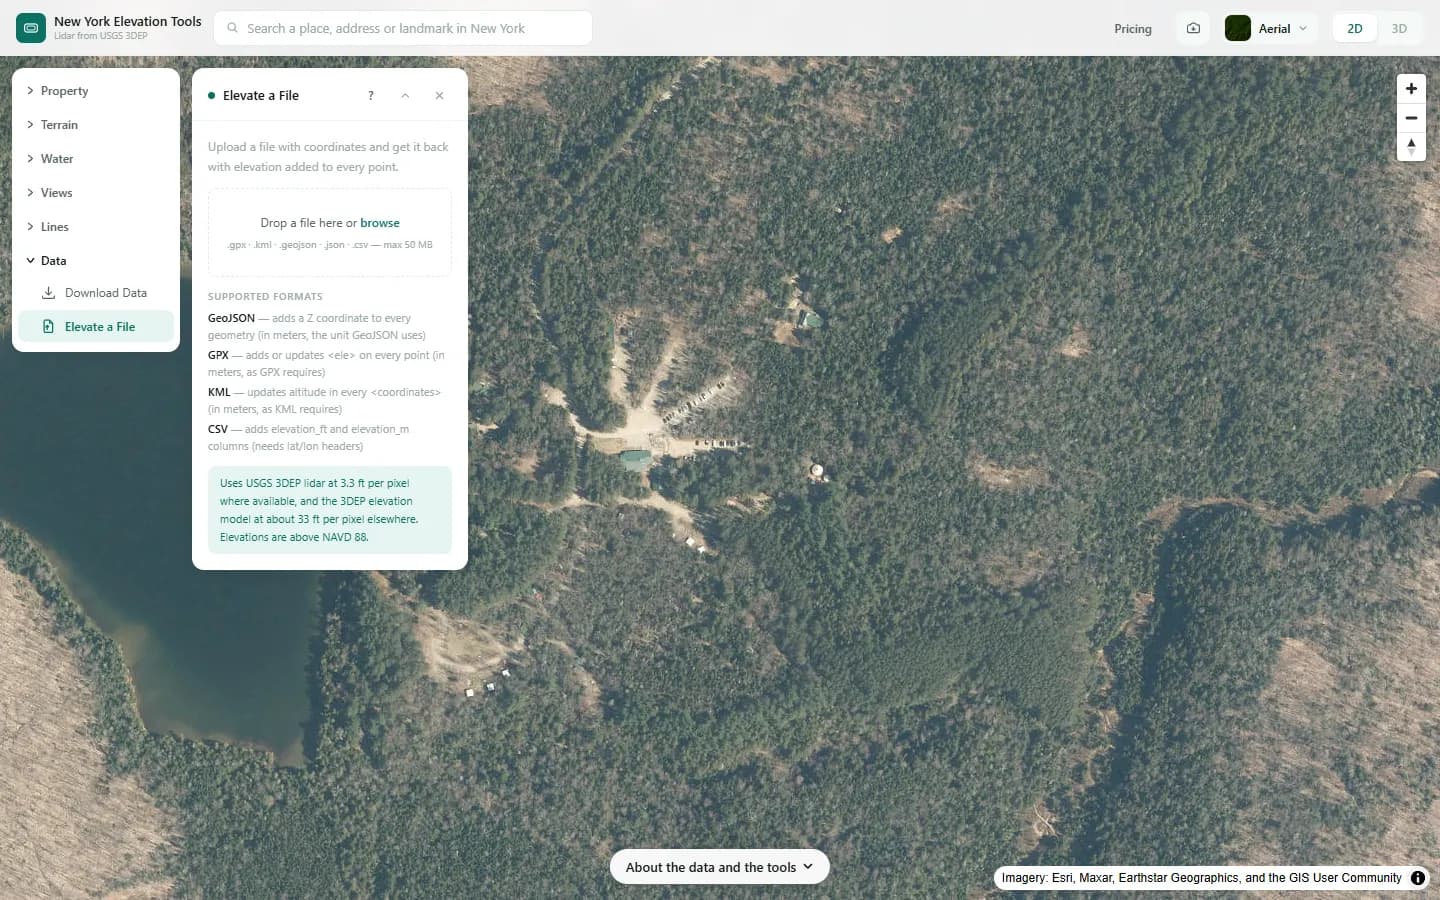
Task: Expand the Lines section
Action: click(96, 227)
